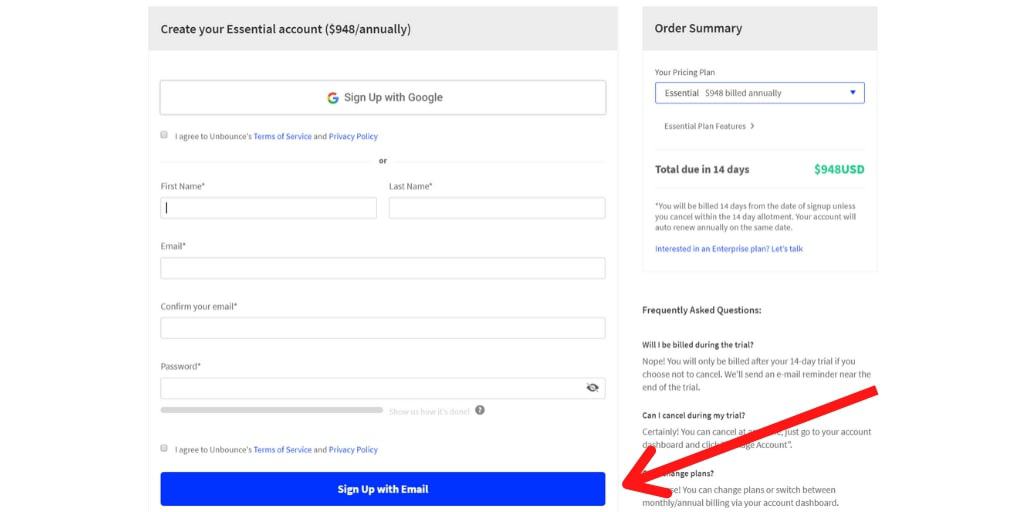
Task: Click the Sign Up with Google button
Action: coord(383,97)
